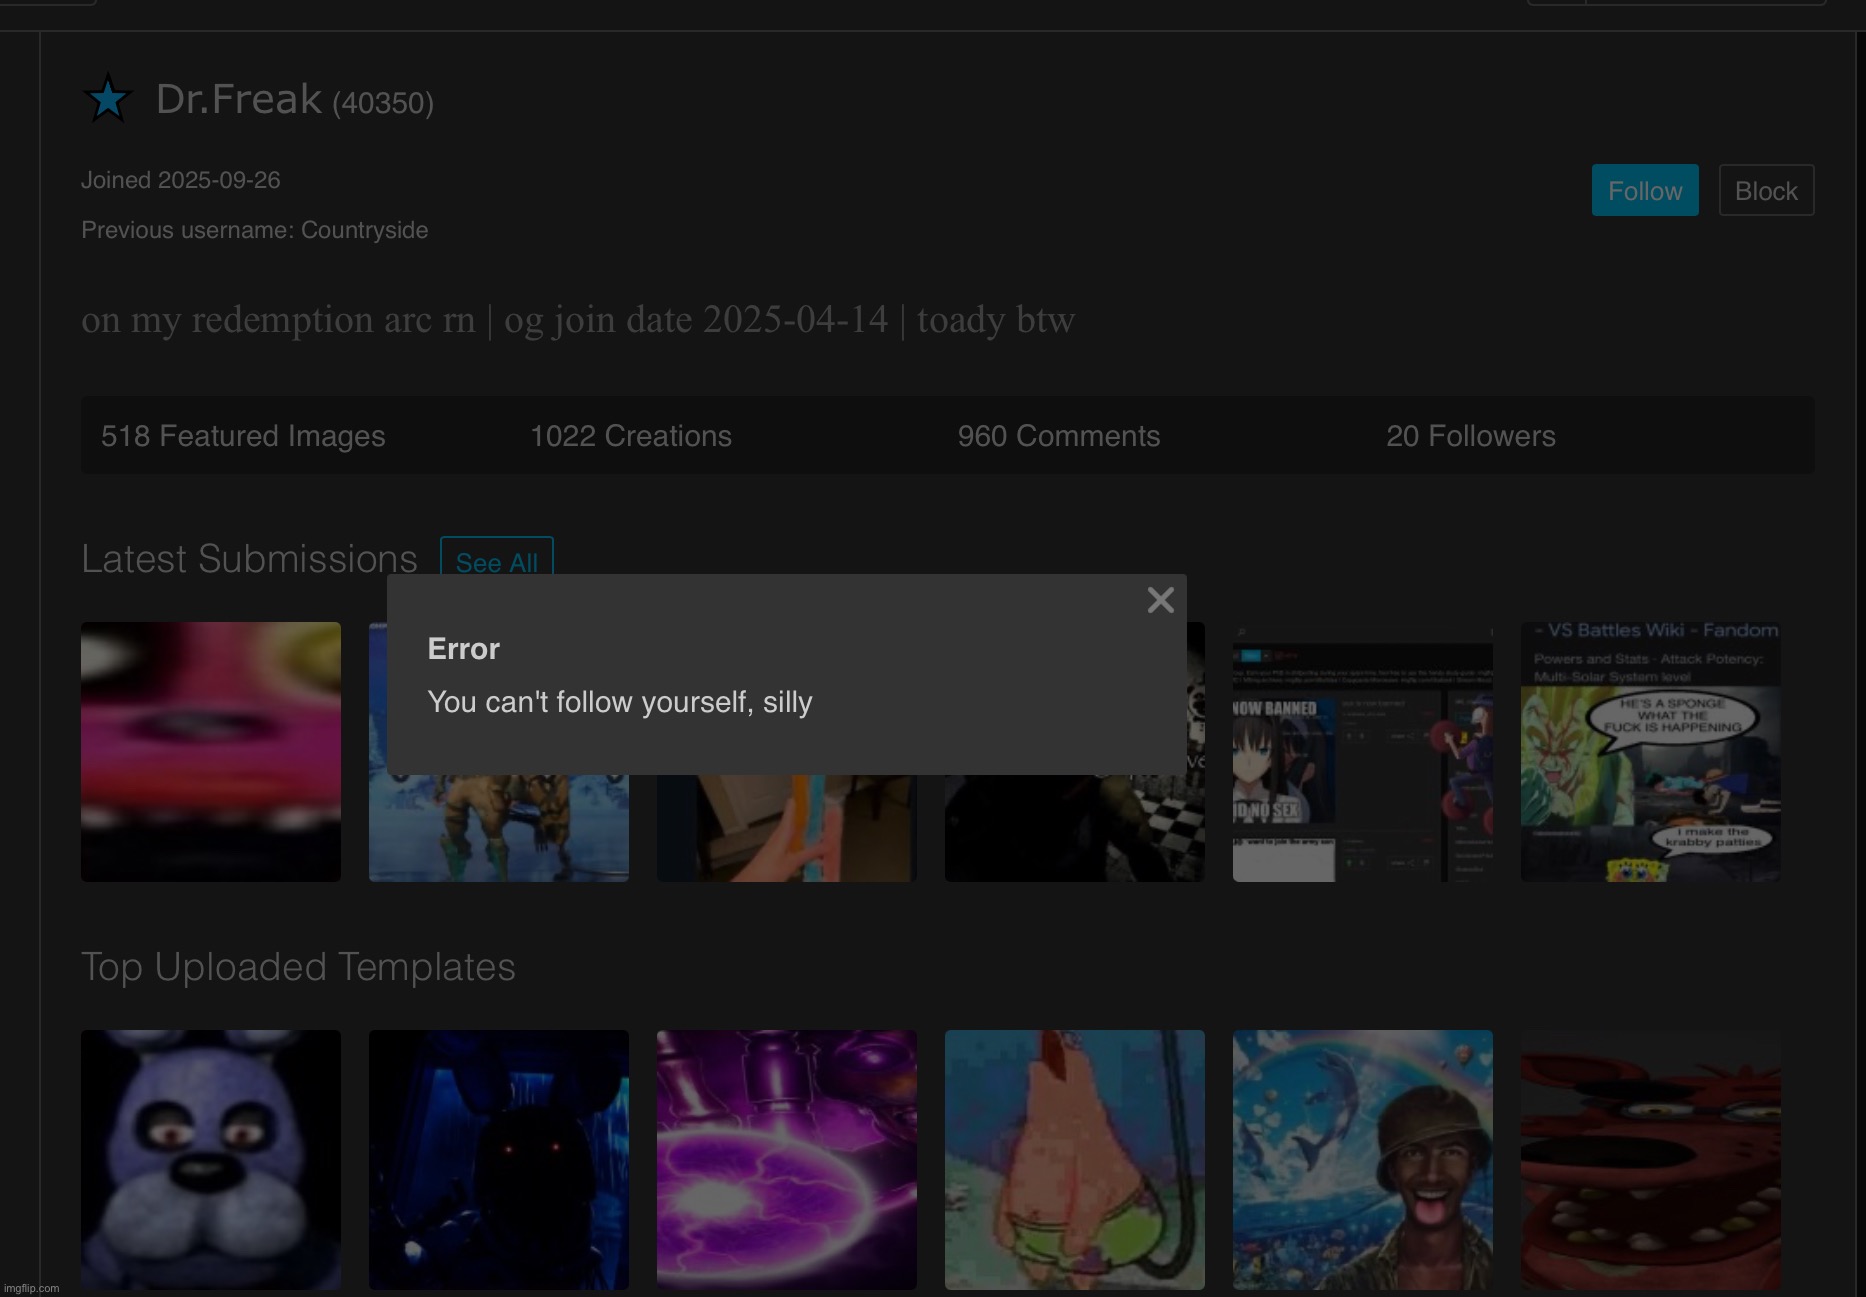Select the soldier with dolphins rainbow template
Screen dimensions: 1866x1297
(1362, 1160)
